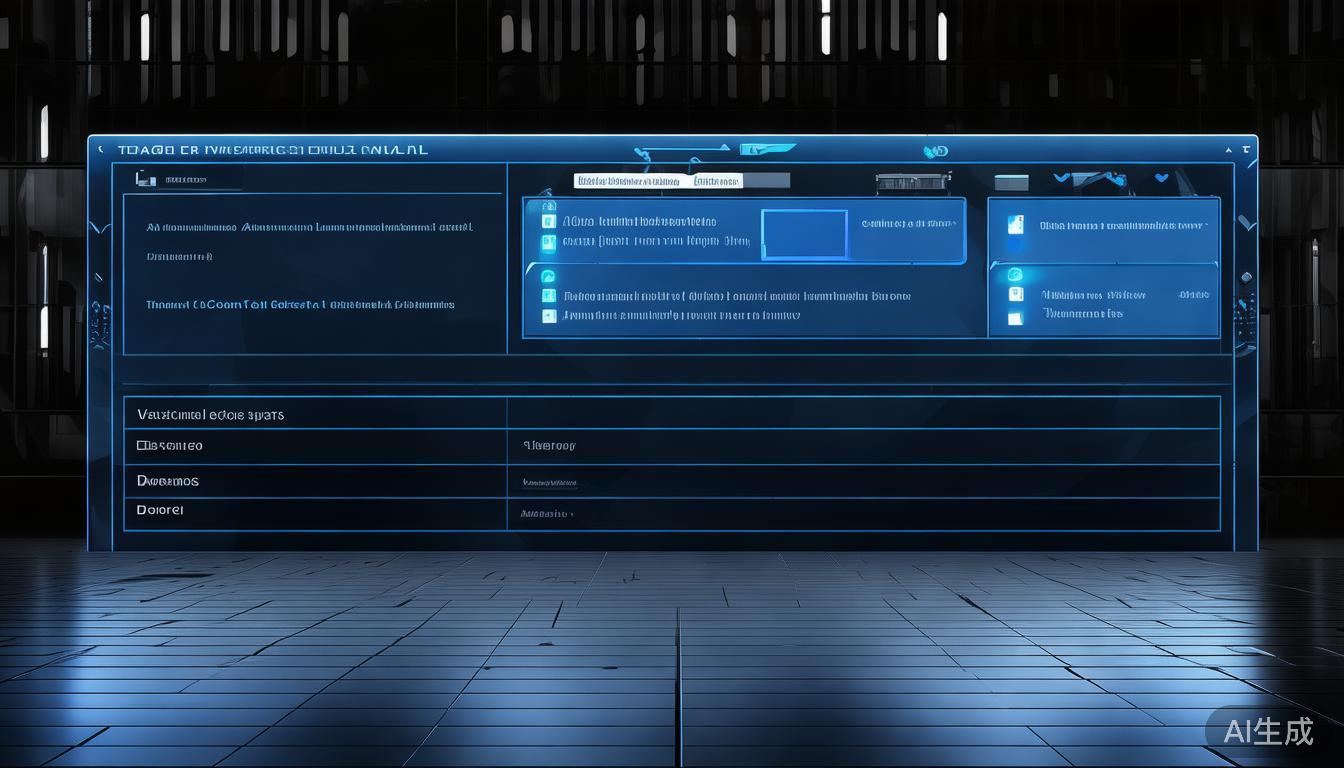This screenshot has height=768, width=1344.
Task: Click the computer icon above the left panel
Action: [146, 179]
